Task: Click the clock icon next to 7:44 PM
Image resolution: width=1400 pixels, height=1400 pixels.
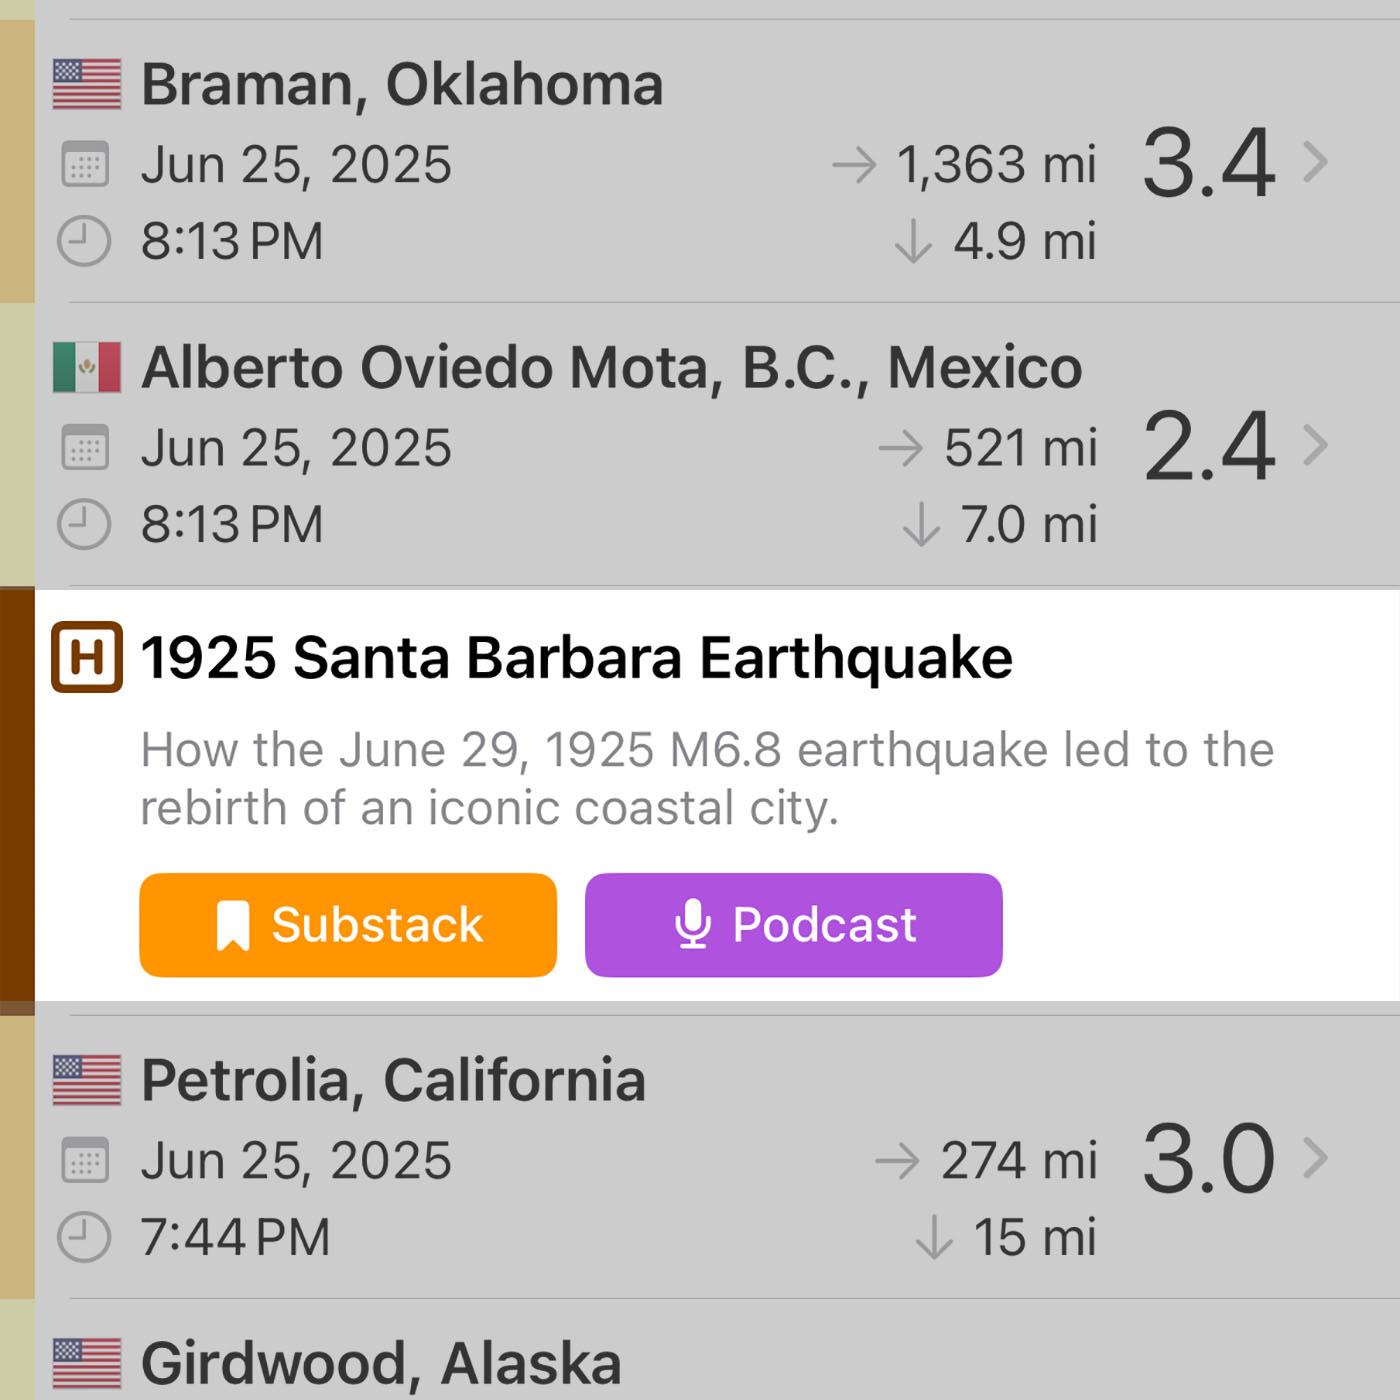Action: tap(84, 1237)
